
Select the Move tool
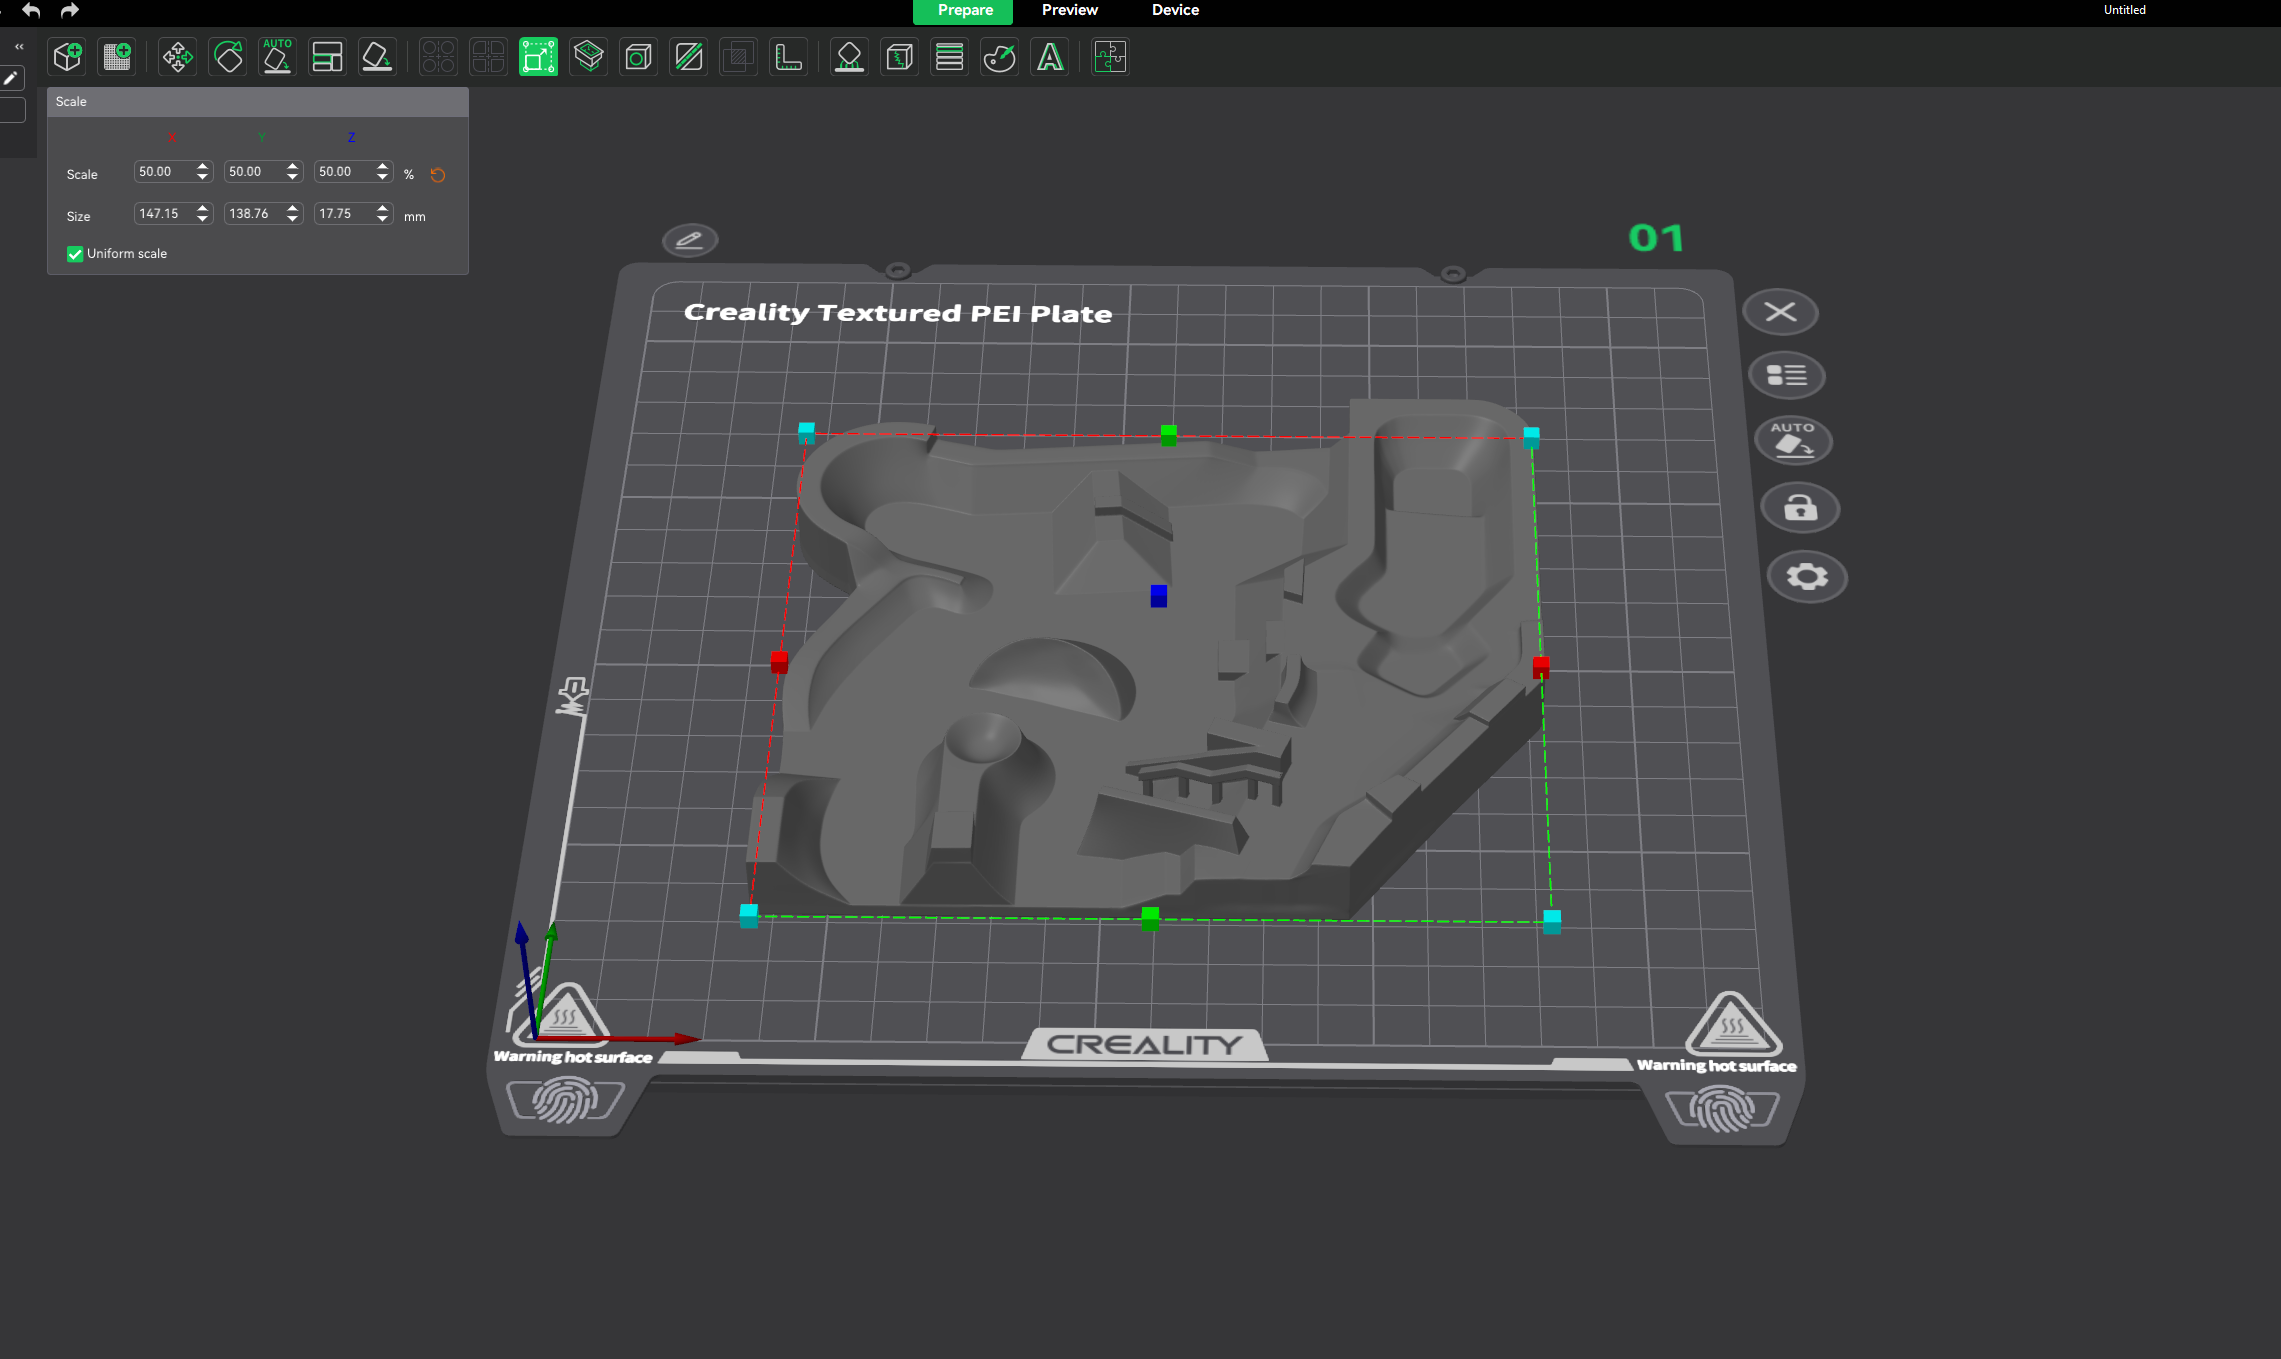(x=178, y=57)
